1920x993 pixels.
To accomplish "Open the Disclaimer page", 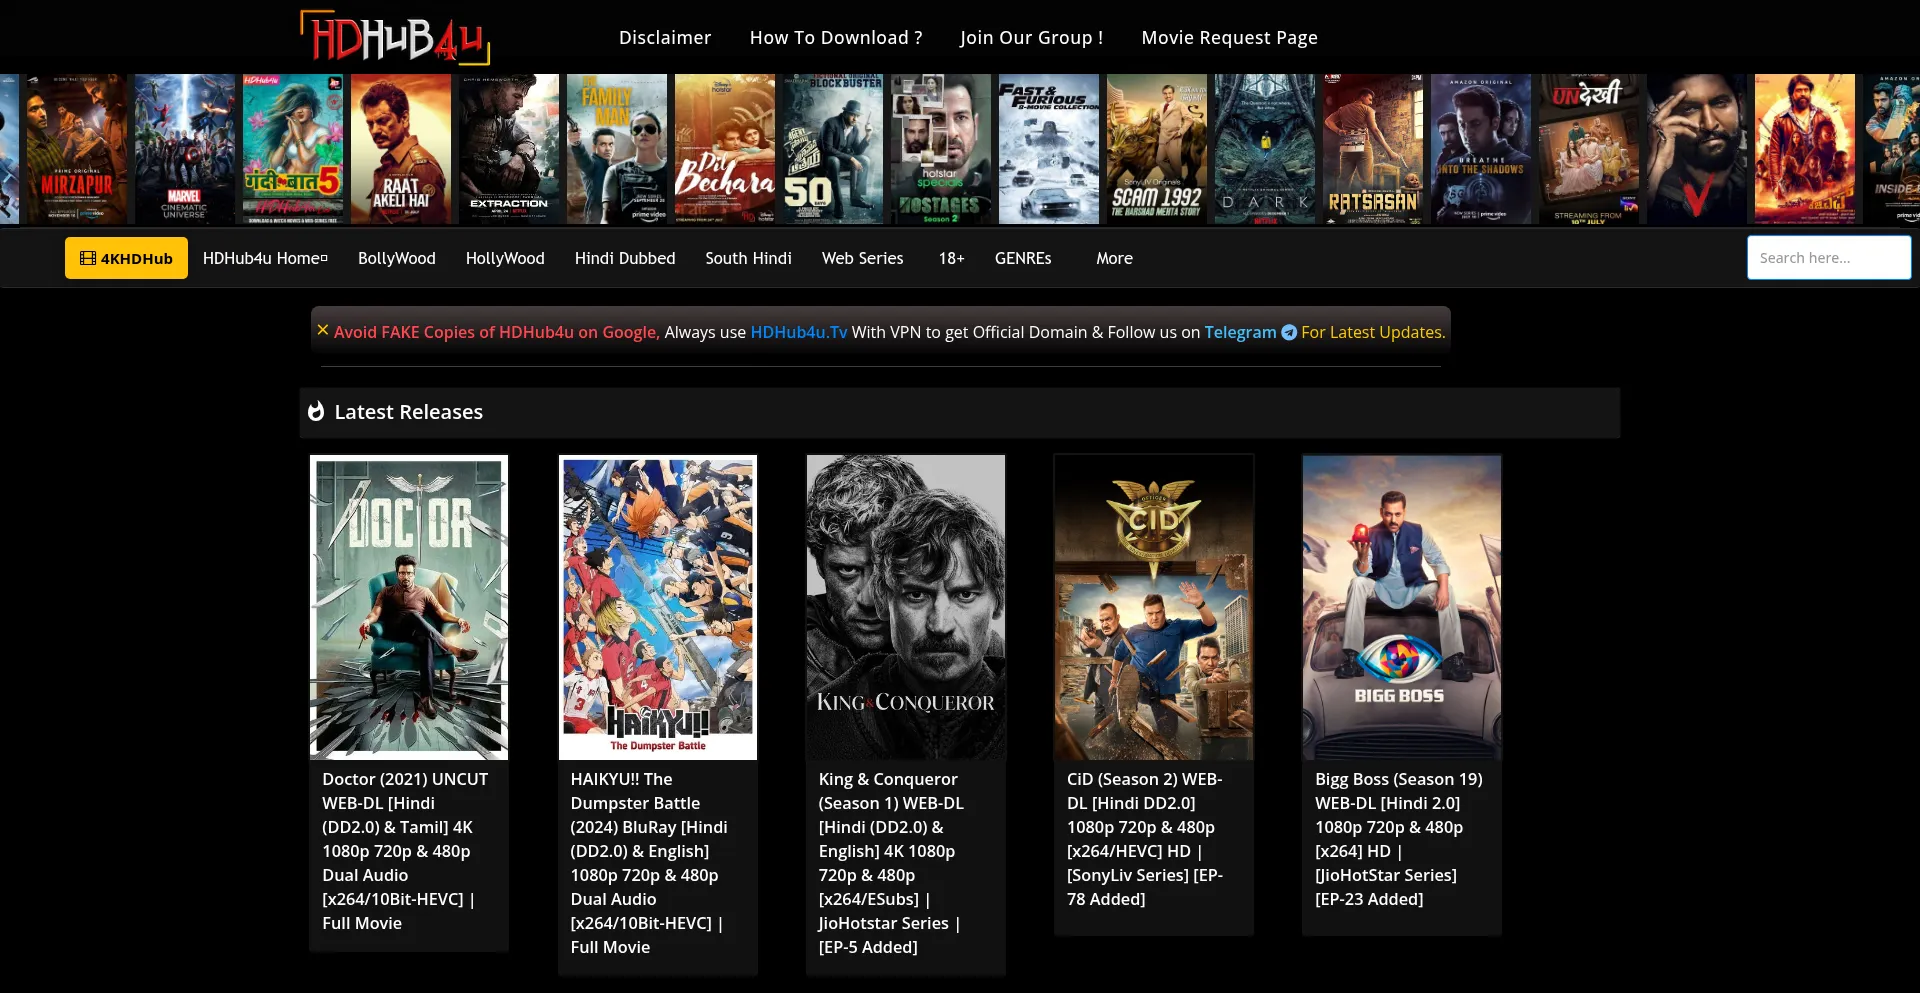I will click(665, 38).
